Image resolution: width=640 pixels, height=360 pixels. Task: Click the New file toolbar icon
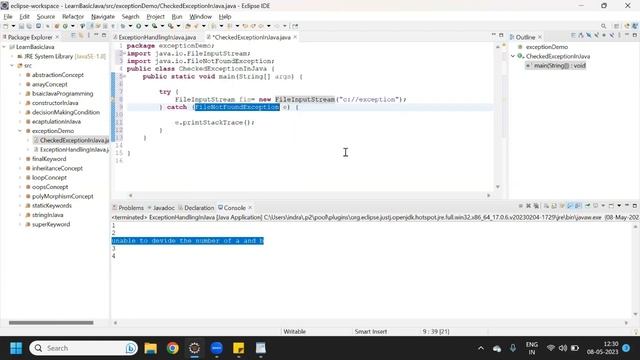point(6,26)
